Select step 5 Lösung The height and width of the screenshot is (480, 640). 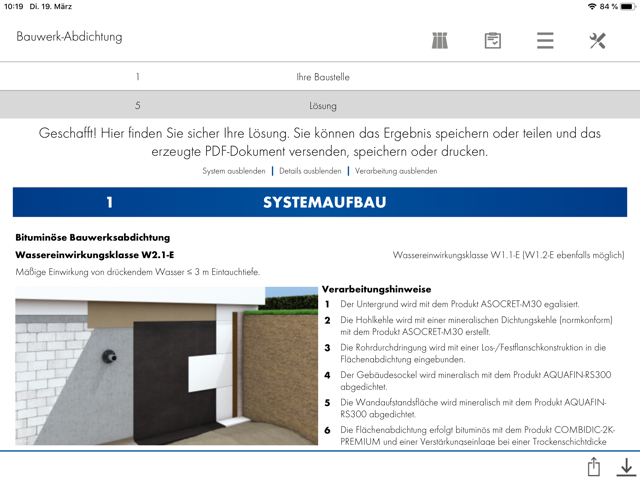(320, 105)
